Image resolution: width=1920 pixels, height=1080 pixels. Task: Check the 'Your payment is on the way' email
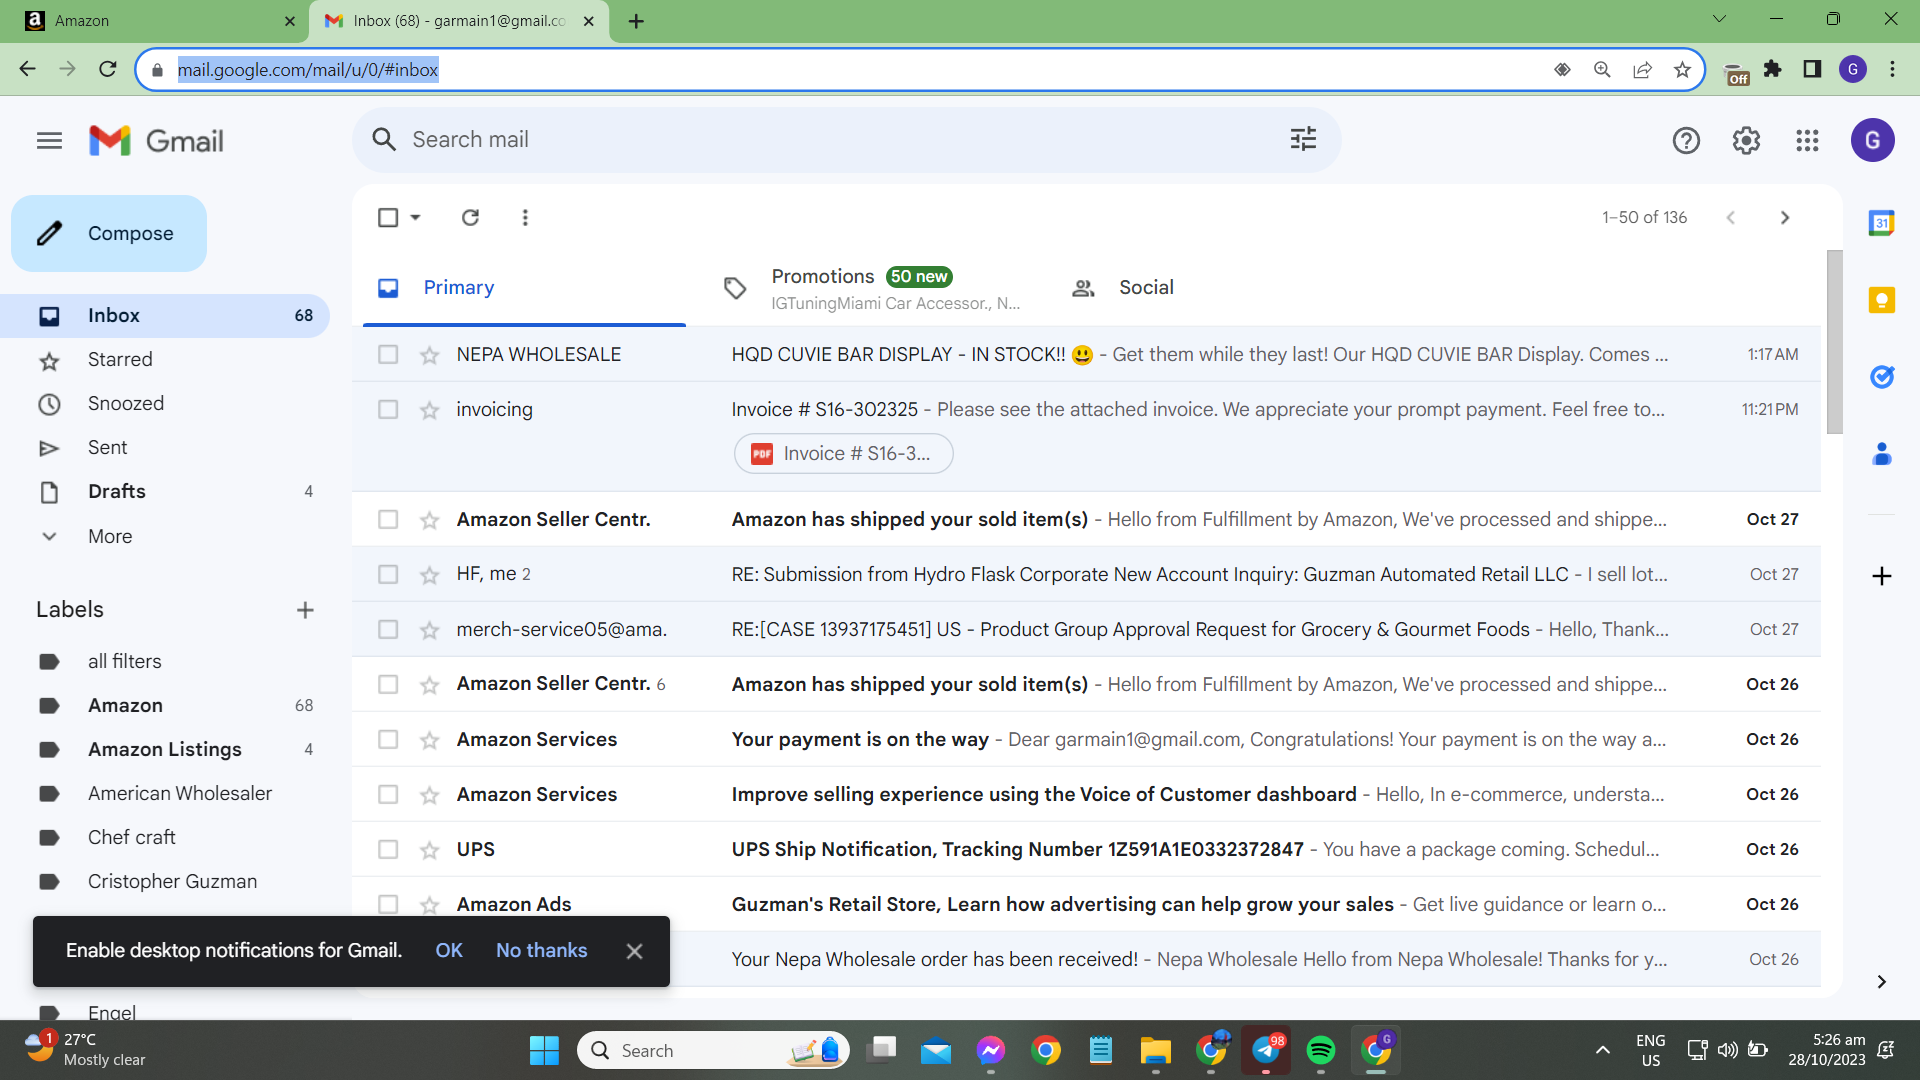388,740
